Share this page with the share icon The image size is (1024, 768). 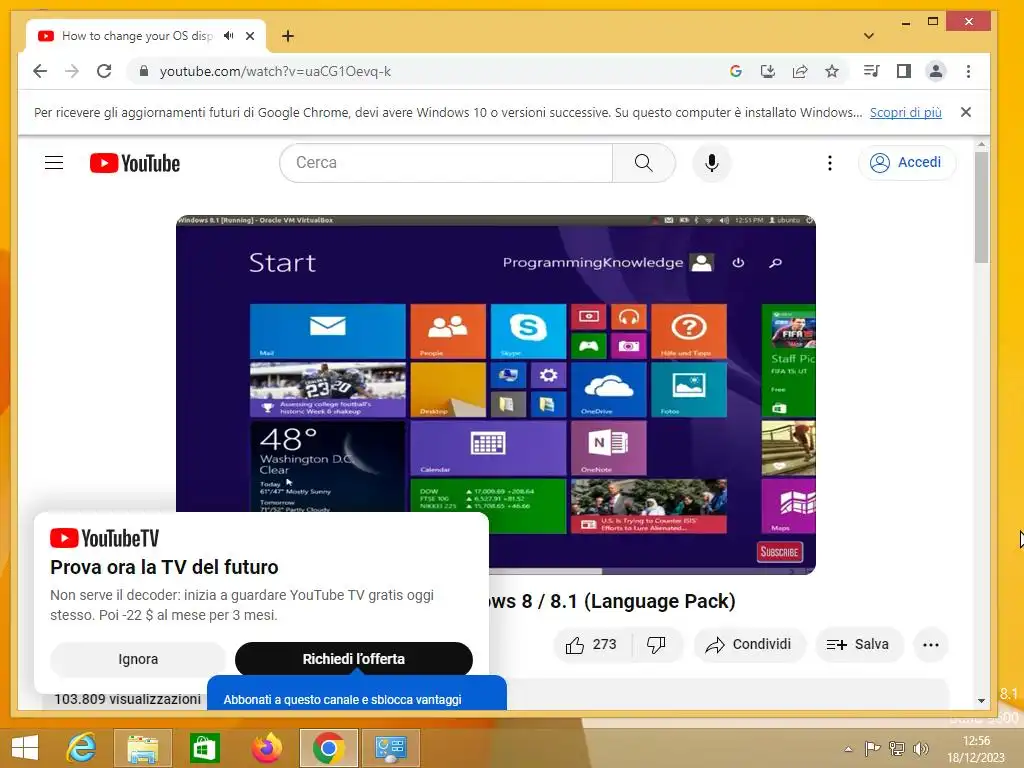[800, 71]
